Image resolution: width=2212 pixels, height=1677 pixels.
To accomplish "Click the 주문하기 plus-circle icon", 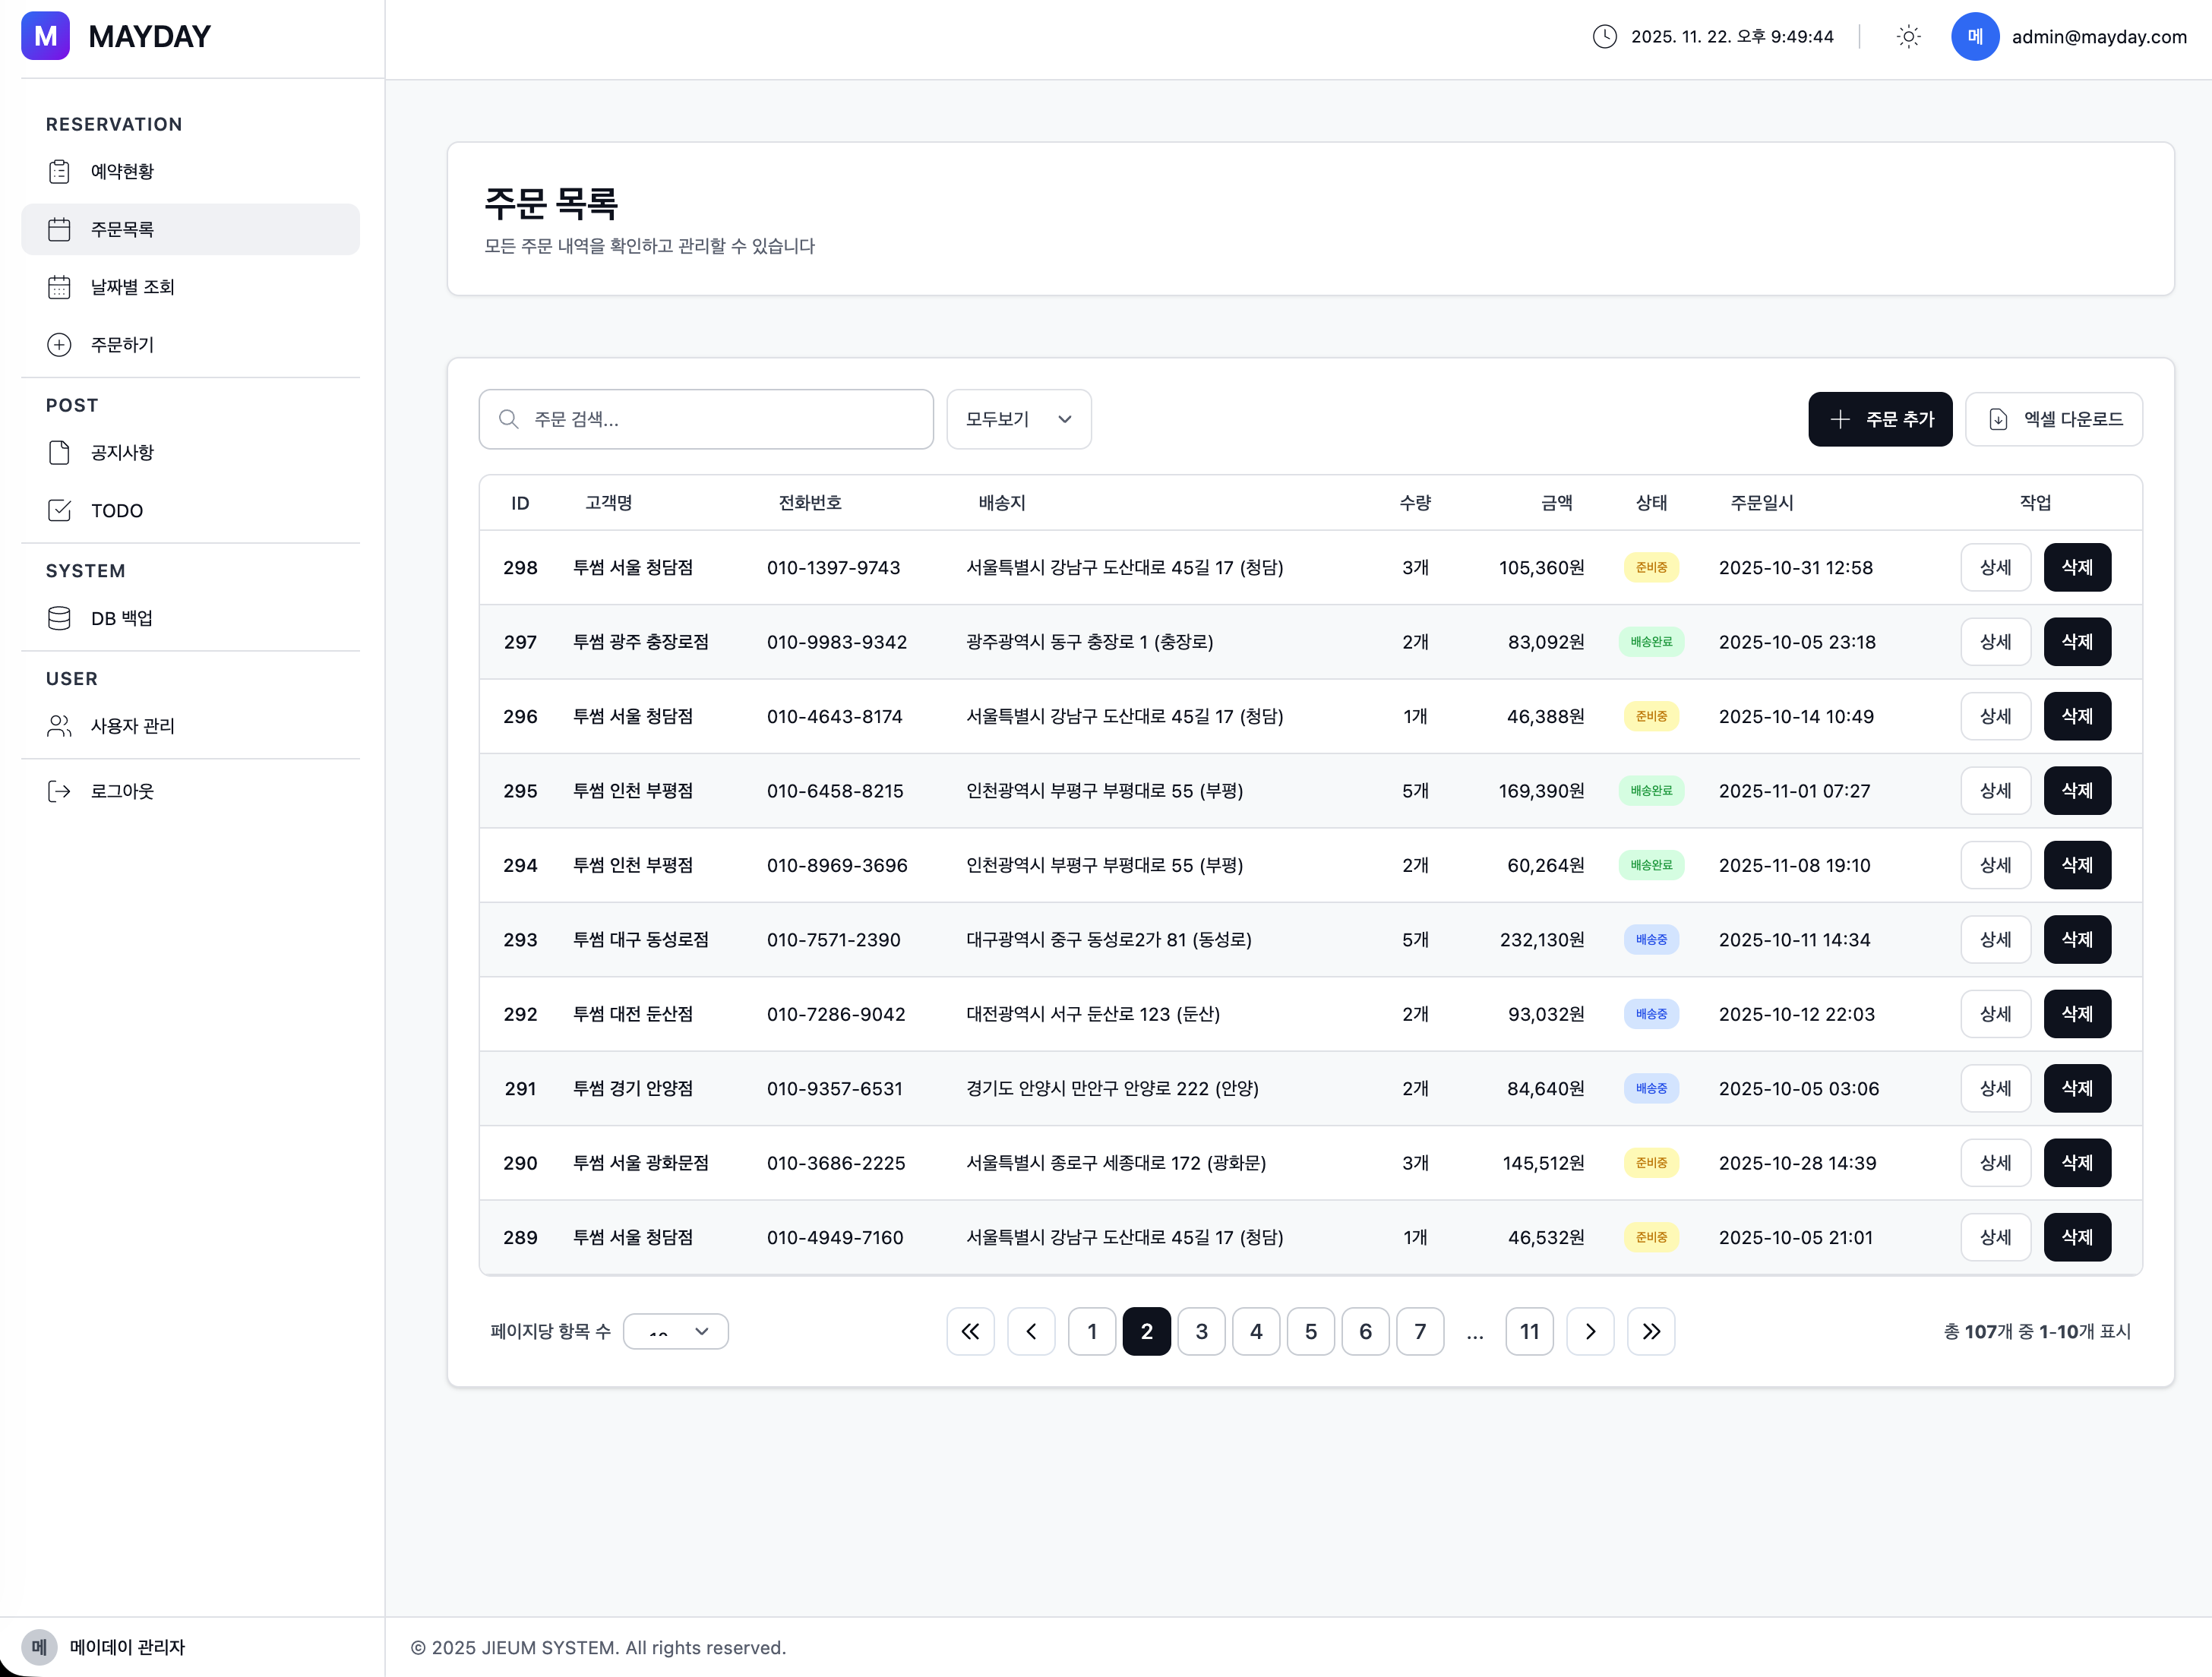I will (x=59, y=345).
